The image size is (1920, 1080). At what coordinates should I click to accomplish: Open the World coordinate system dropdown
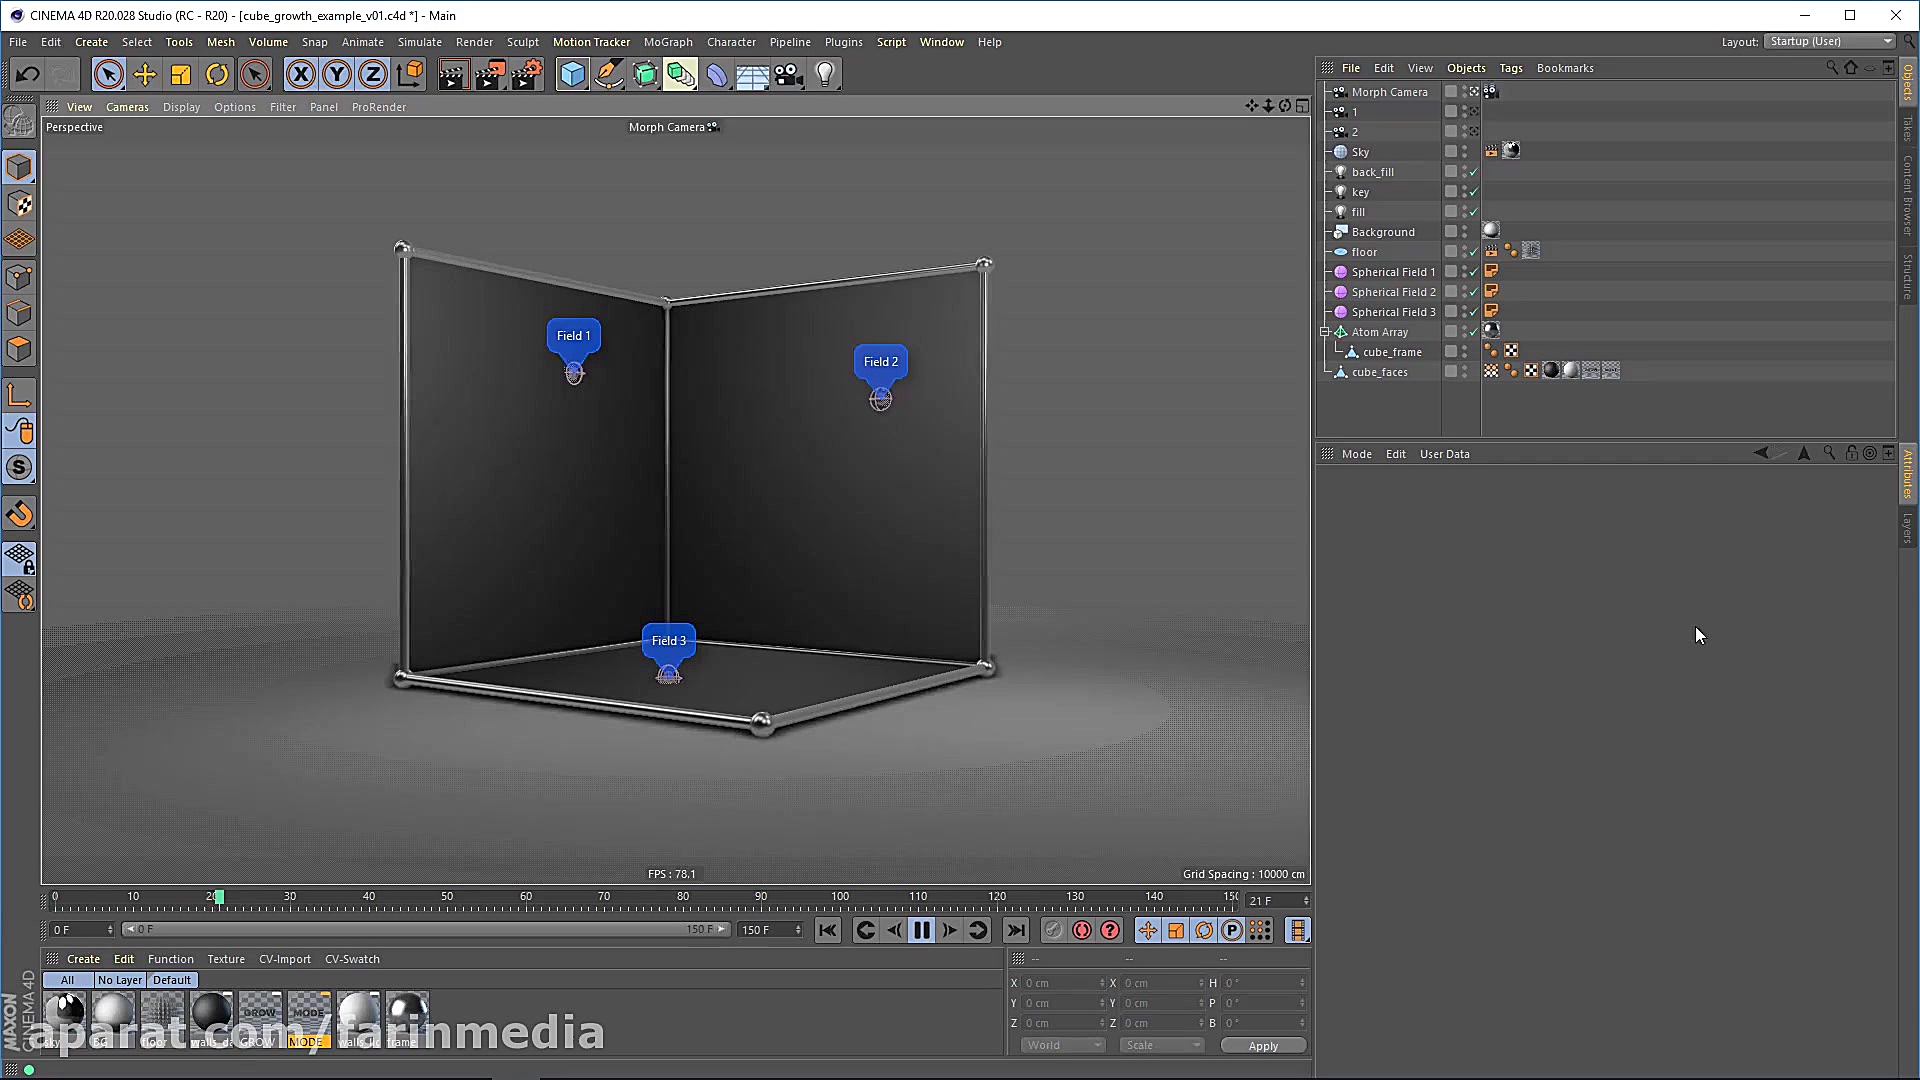pyautogui.click(x=1062, y=1046)
